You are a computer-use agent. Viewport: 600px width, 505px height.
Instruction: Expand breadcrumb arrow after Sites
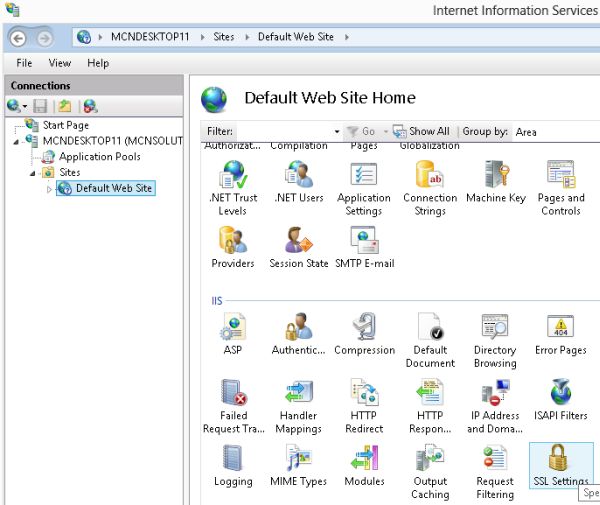coord(247,37)
